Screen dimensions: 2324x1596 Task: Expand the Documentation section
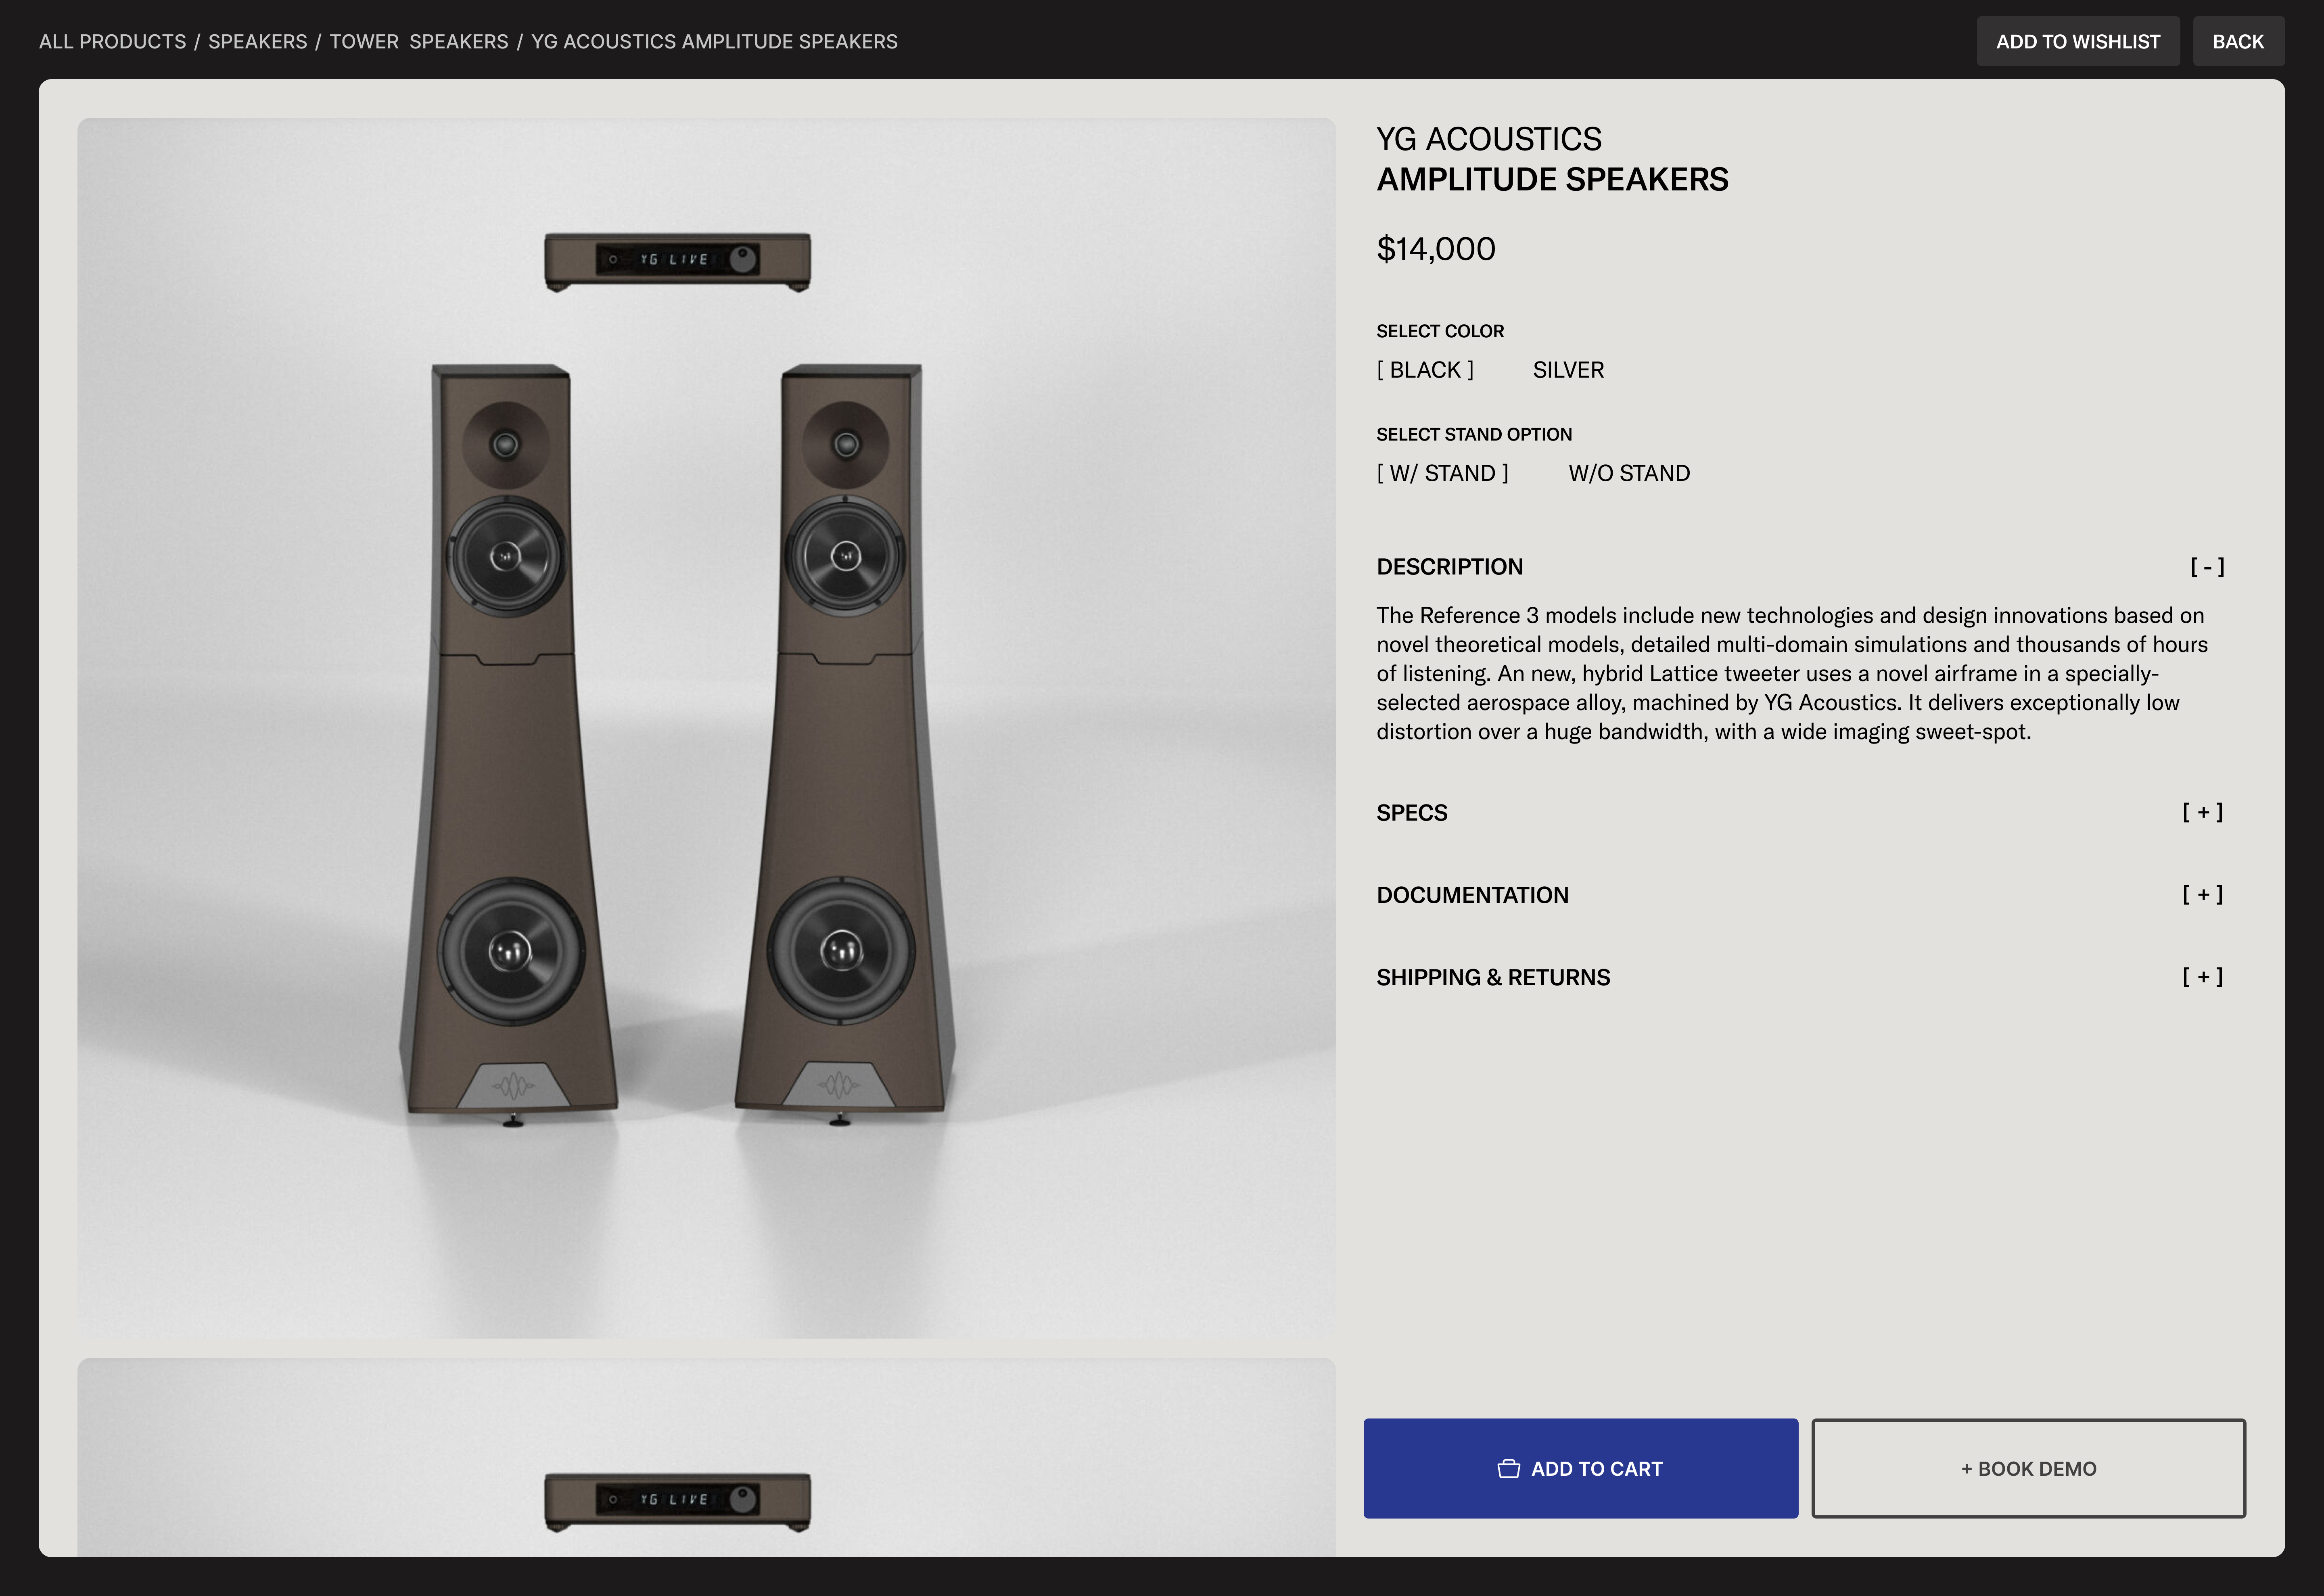(2202, 894)
